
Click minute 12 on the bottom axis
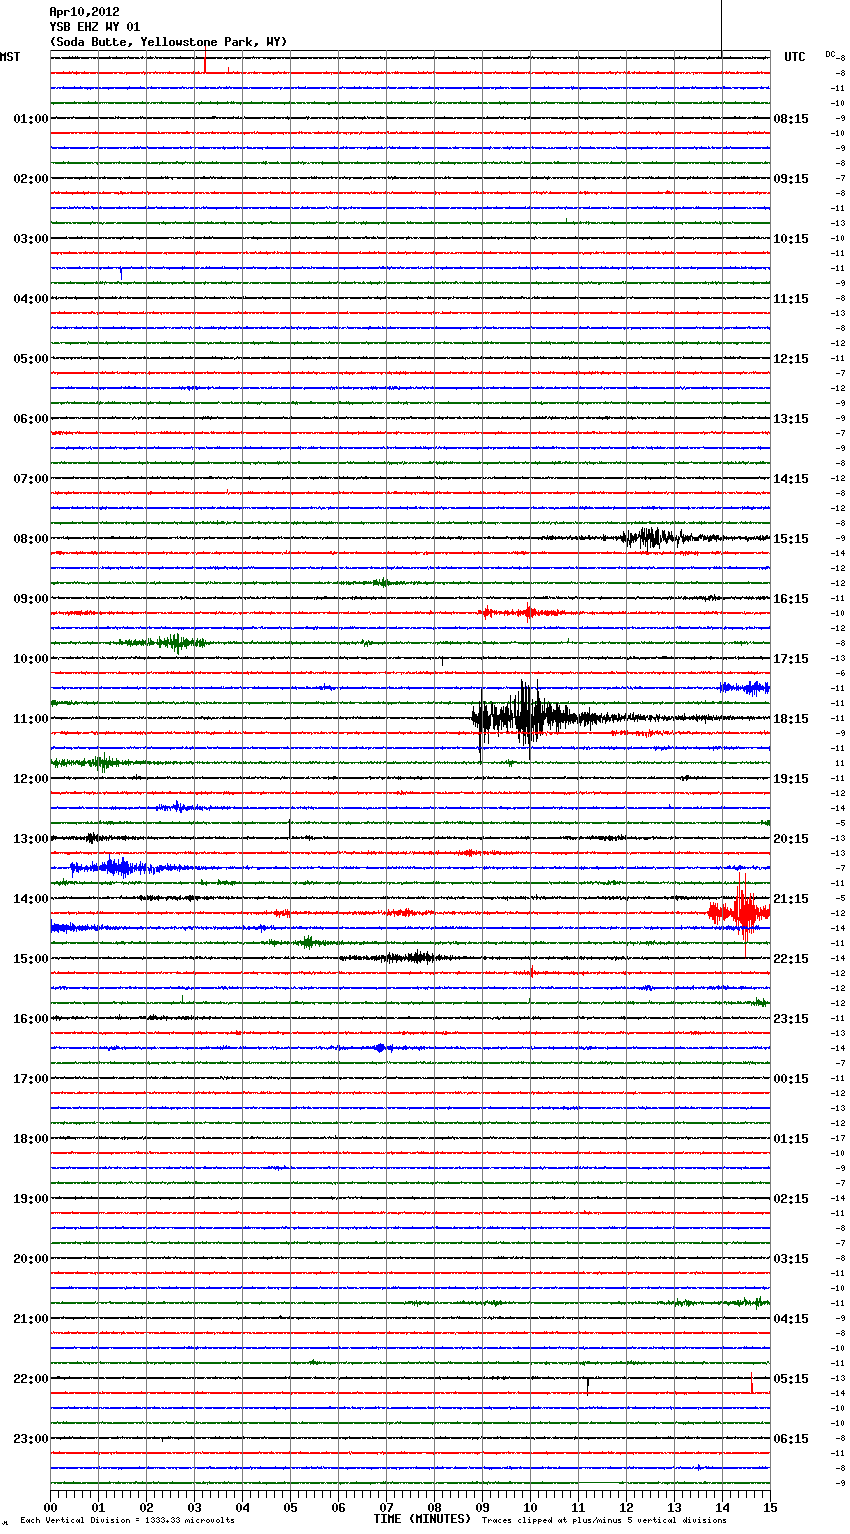[x=626, y=1507]
